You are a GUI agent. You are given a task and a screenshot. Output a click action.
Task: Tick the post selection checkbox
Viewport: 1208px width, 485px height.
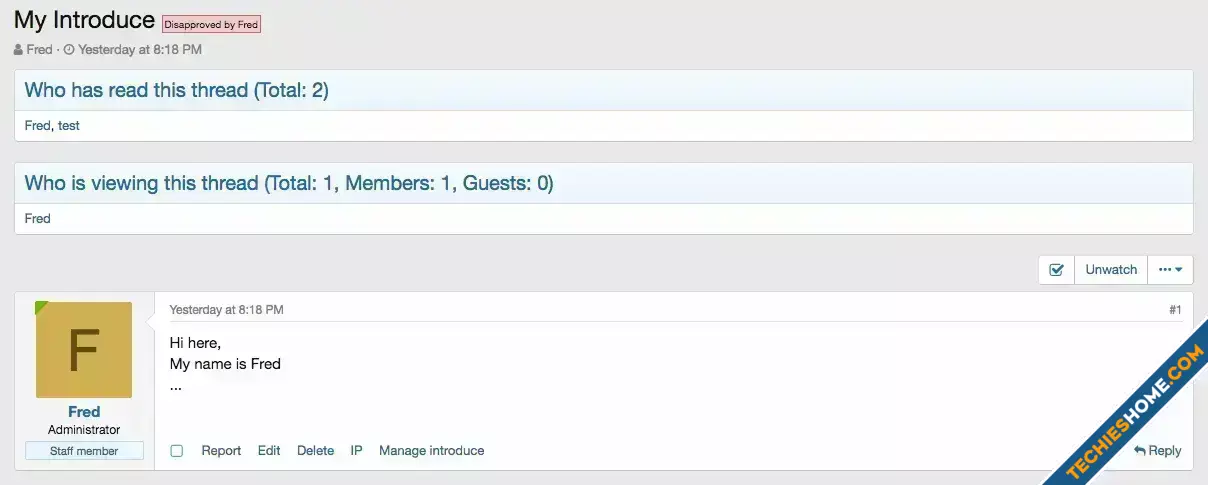coord(177,451)
